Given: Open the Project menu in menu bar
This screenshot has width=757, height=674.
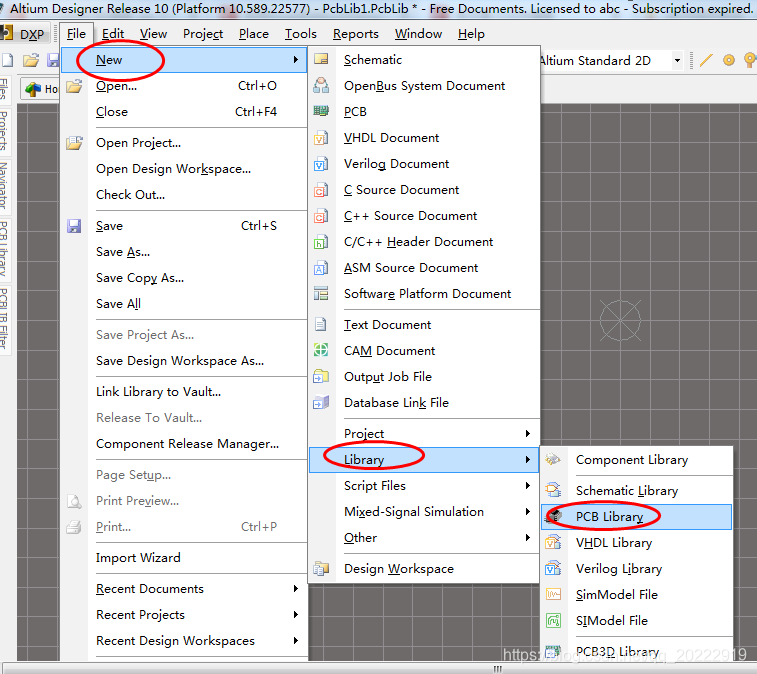Looking at the screenshot, I should [x=203, y=34].
